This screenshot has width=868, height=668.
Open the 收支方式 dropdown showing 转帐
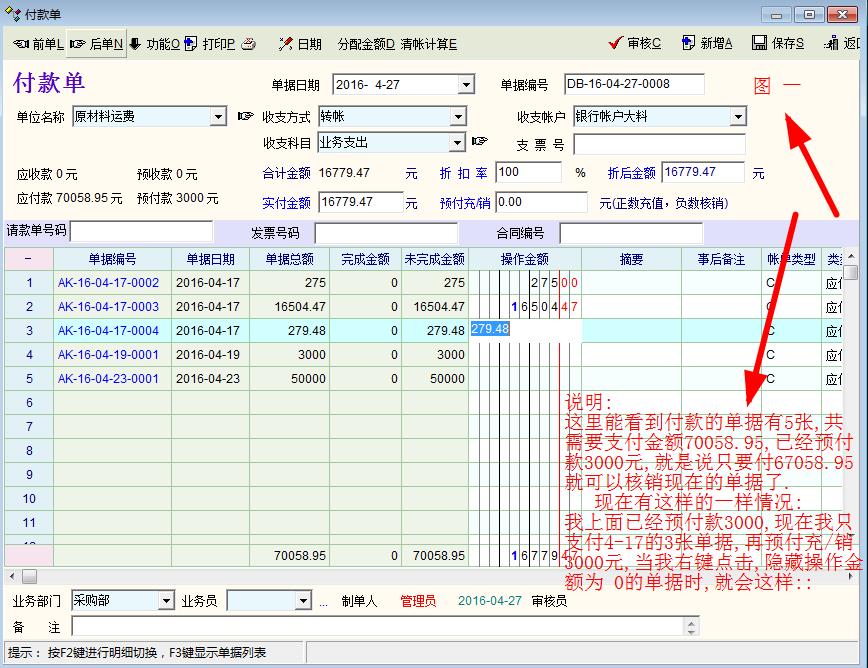(x=459, y=117)
